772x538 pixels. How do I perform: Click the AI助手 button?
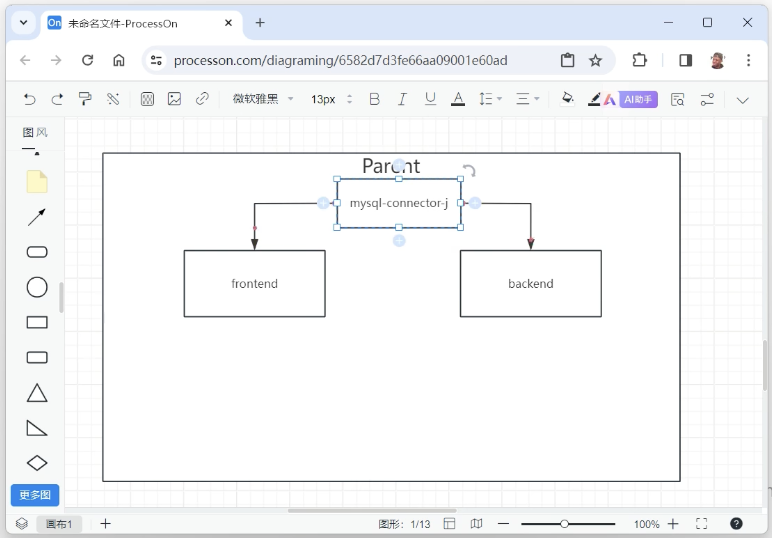638,99
